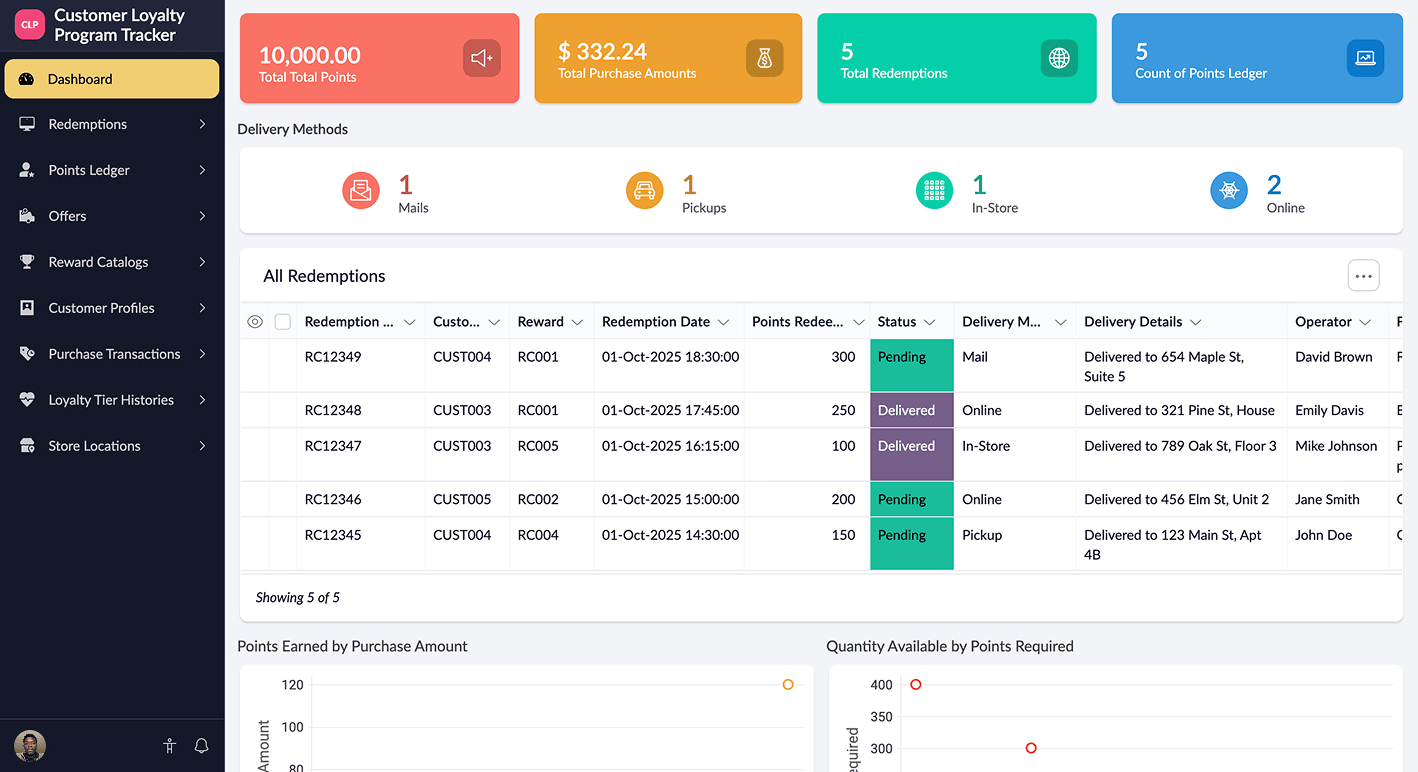Open the Delivery Method column dropdown

1061,321
